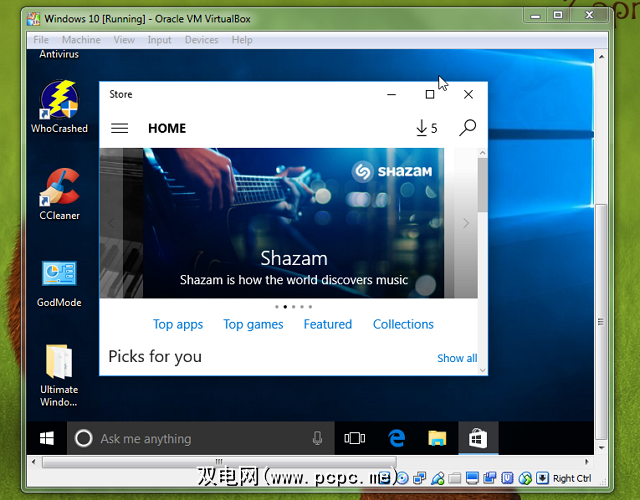Minimize the Store window

[391, 95]
